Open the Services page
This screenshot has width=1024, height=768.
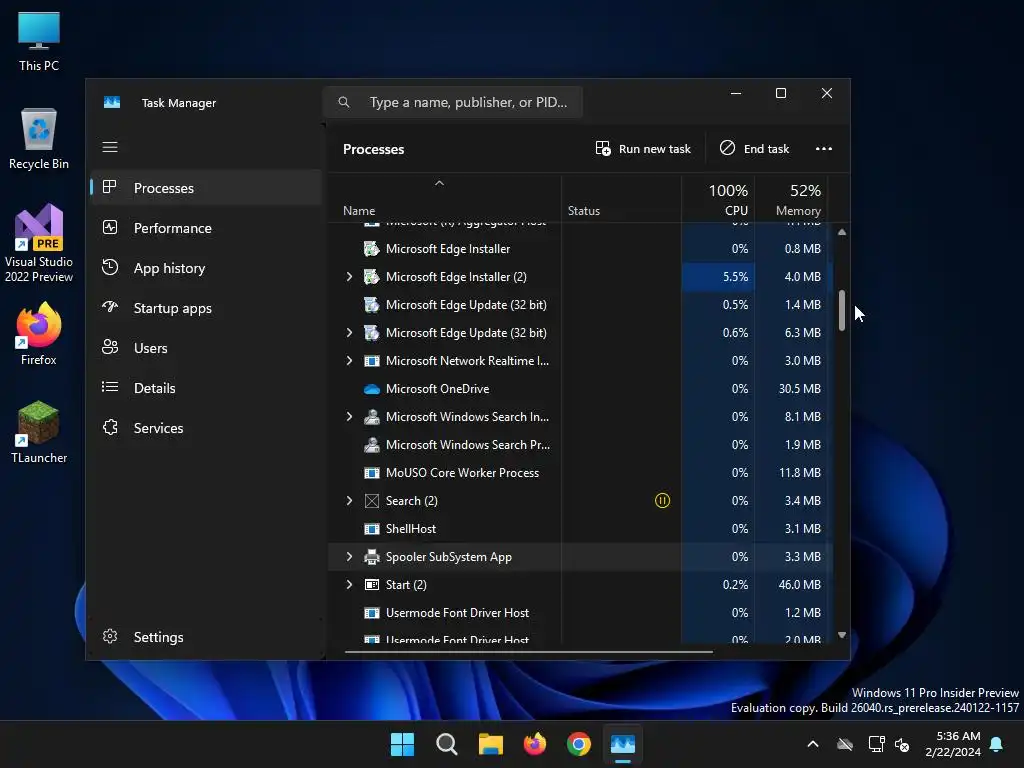point(206,428)
